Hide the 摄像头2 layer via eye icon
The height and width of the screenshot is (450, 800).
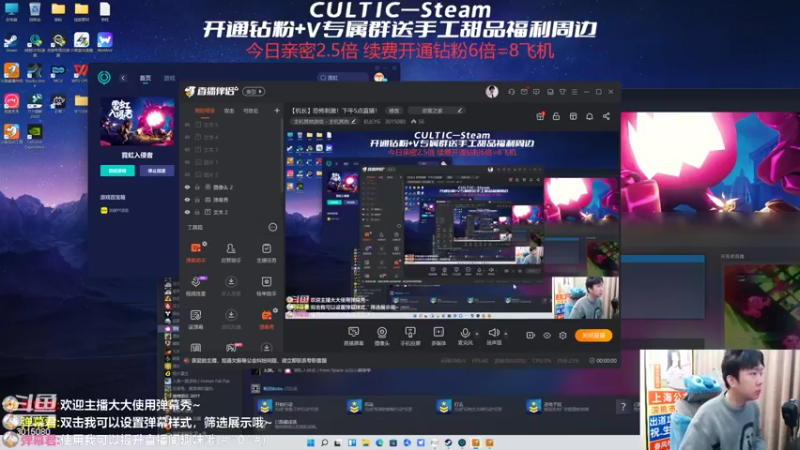[187, 187]
